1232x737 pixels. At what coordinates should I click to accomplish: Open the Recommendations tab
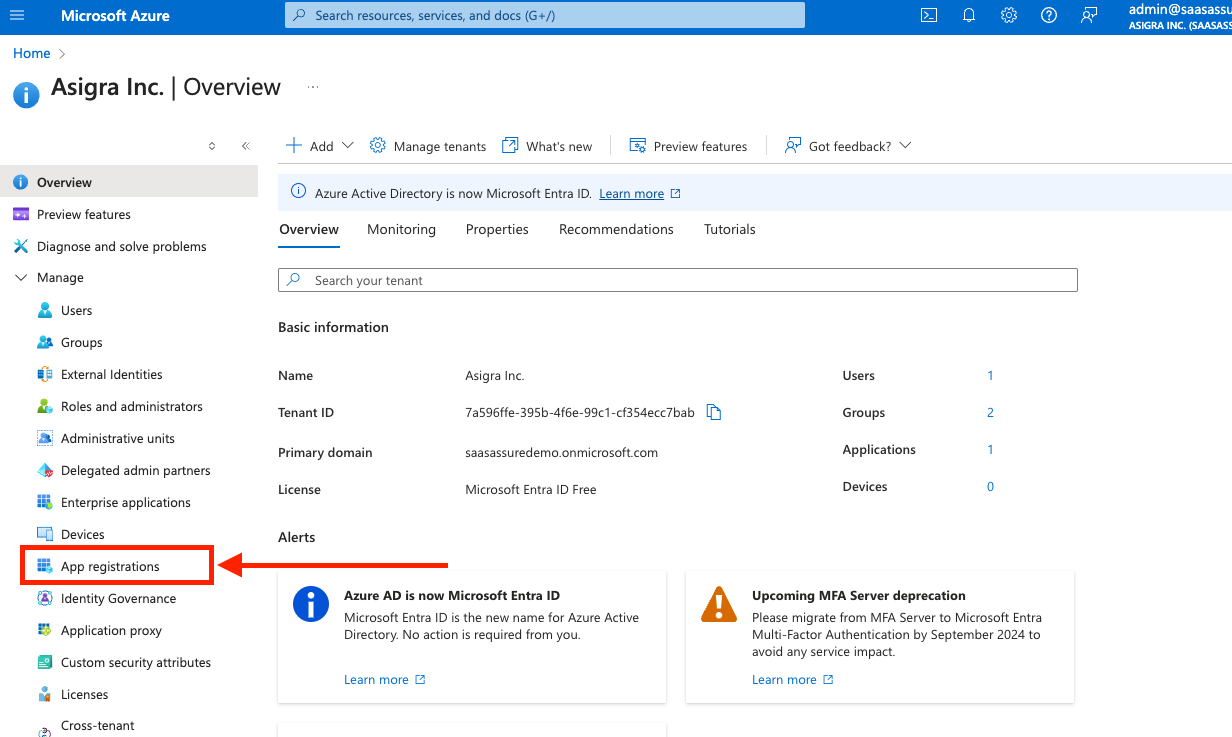[616, 229]
